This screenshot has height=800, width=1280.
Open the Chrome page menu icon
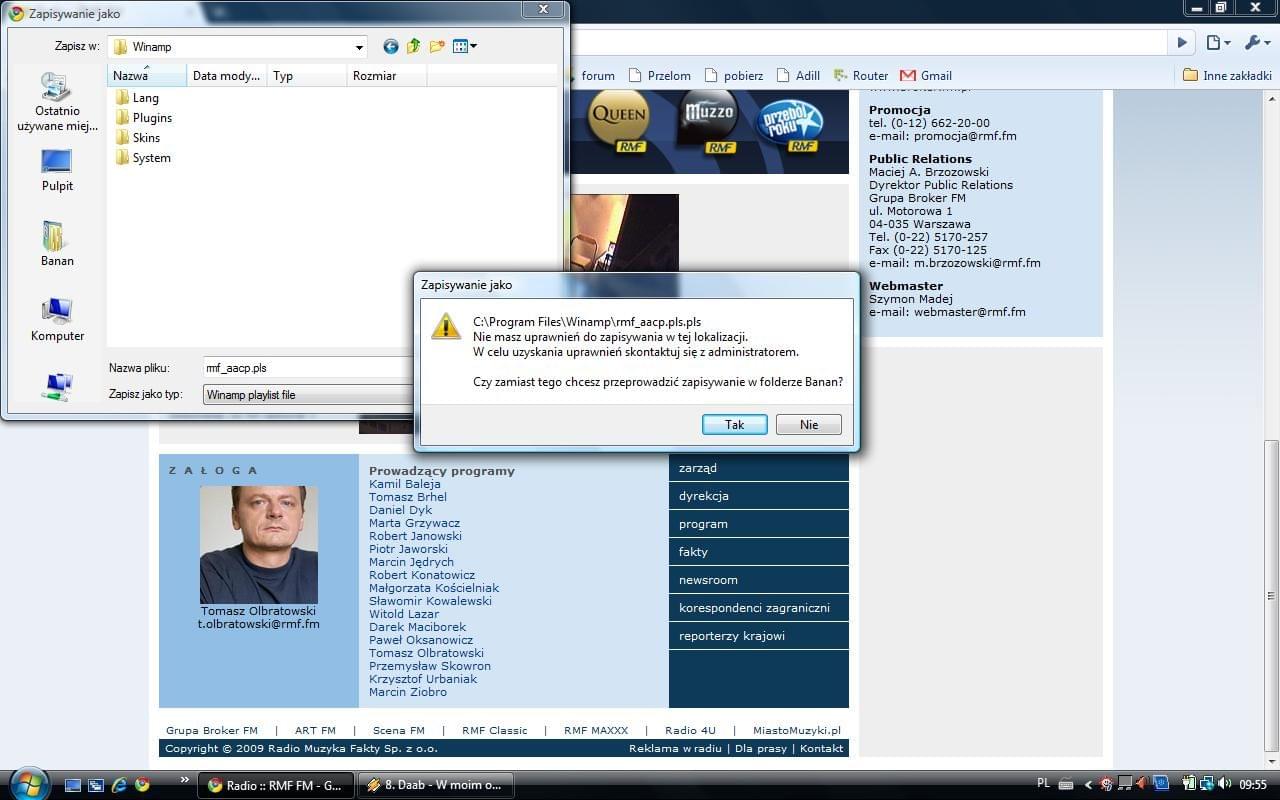(x=1217, y=43)
